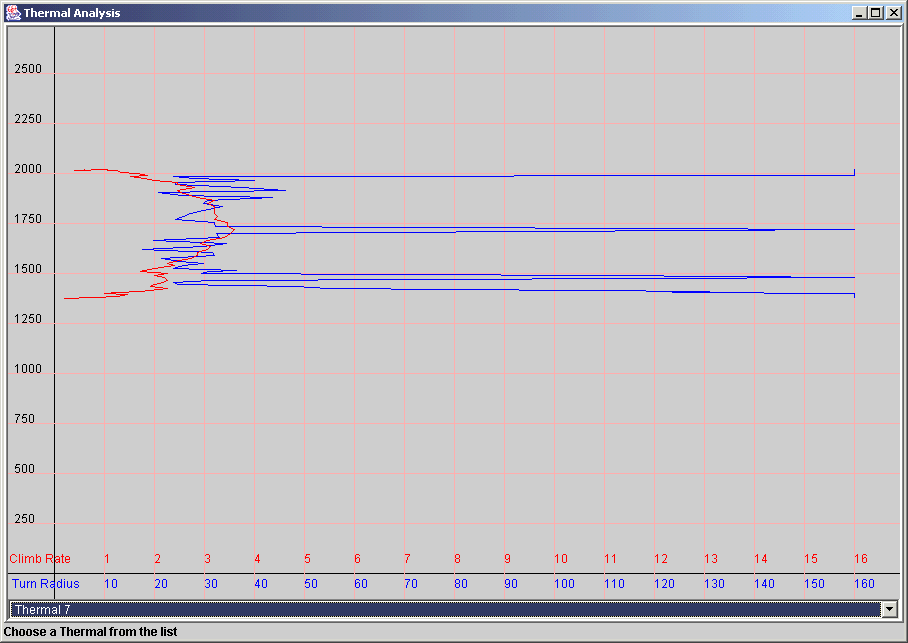
Task: Click the 2000 altitude axis label
Action: click(27, 170)
